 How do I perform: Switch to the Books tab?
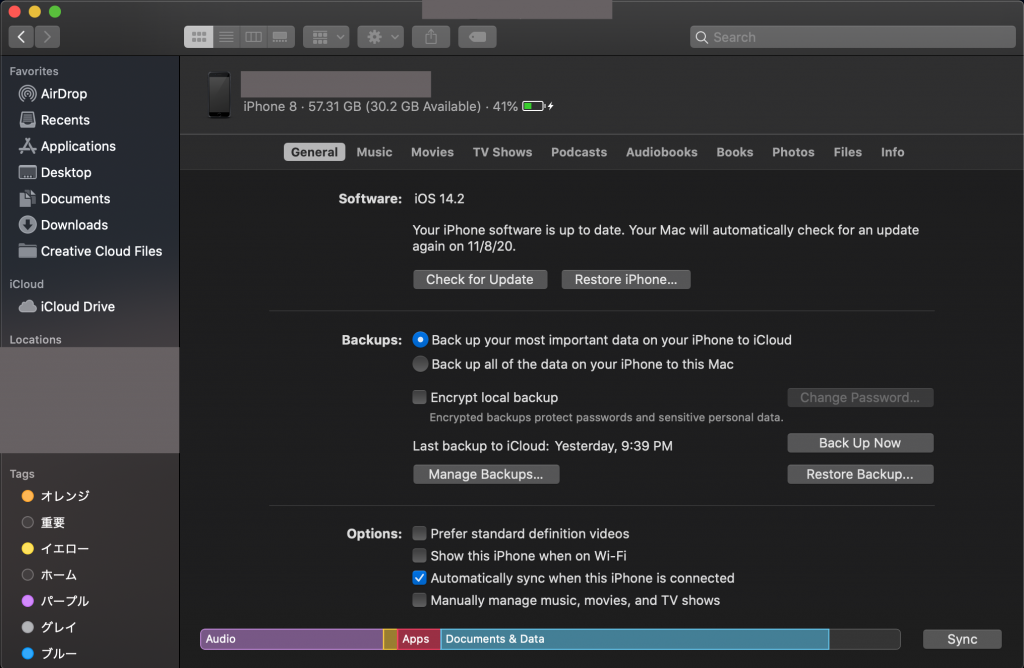[735, 152]
